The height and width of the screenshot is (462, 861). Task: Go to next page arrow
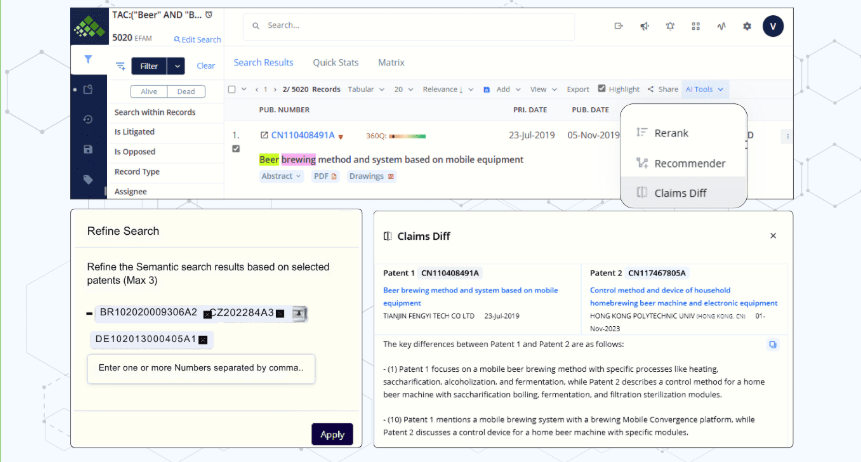(x=275, y=90)
